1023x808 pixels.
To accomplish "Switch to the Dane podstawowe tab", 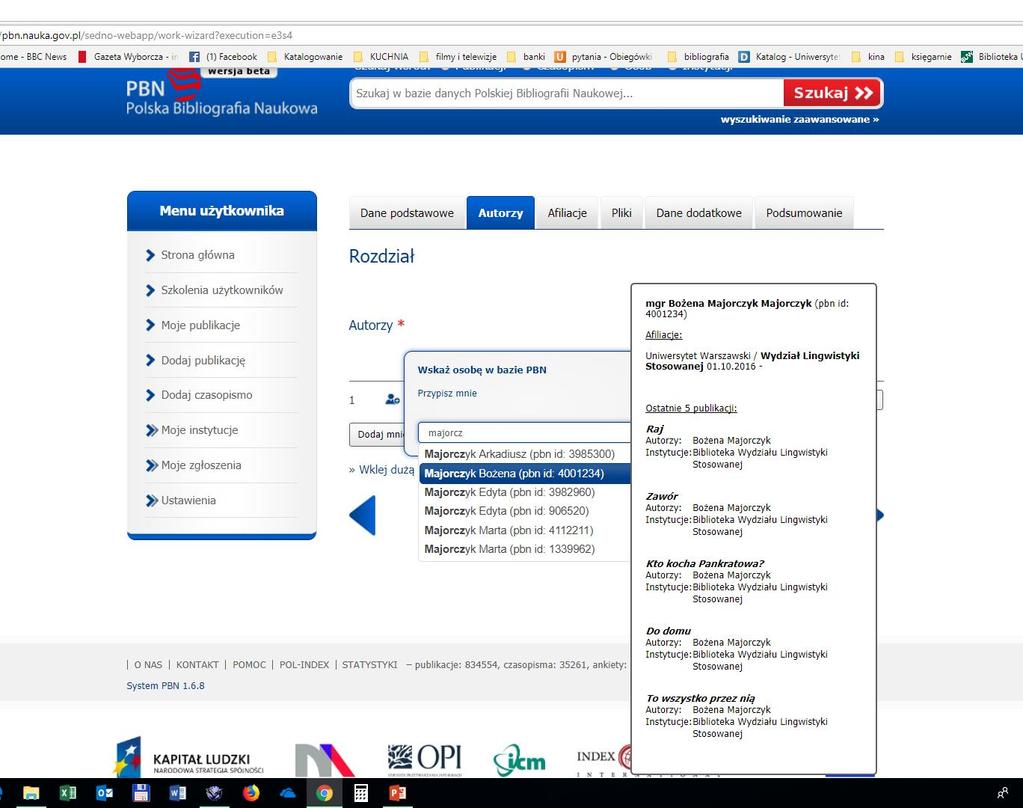I will 406,213.
